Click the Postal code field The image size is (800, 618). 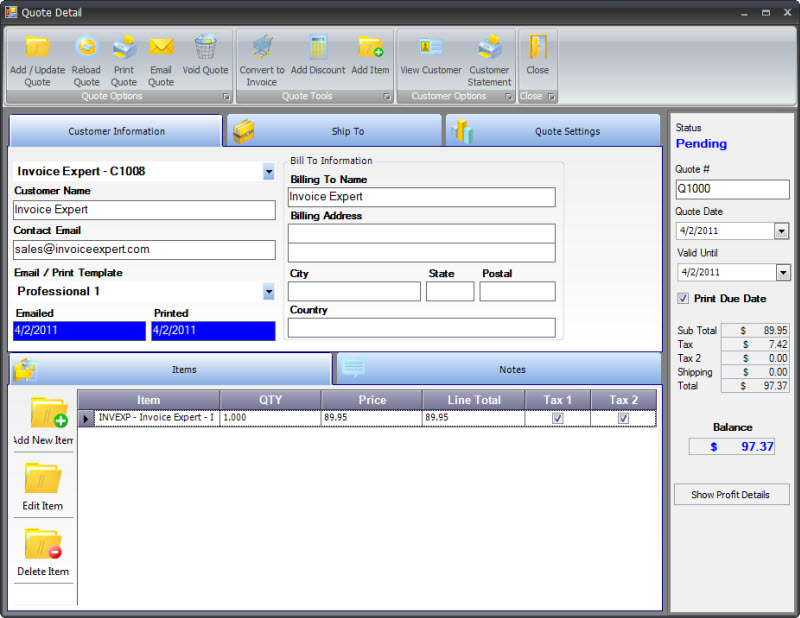pyautogui.click(x=517, y=291)
